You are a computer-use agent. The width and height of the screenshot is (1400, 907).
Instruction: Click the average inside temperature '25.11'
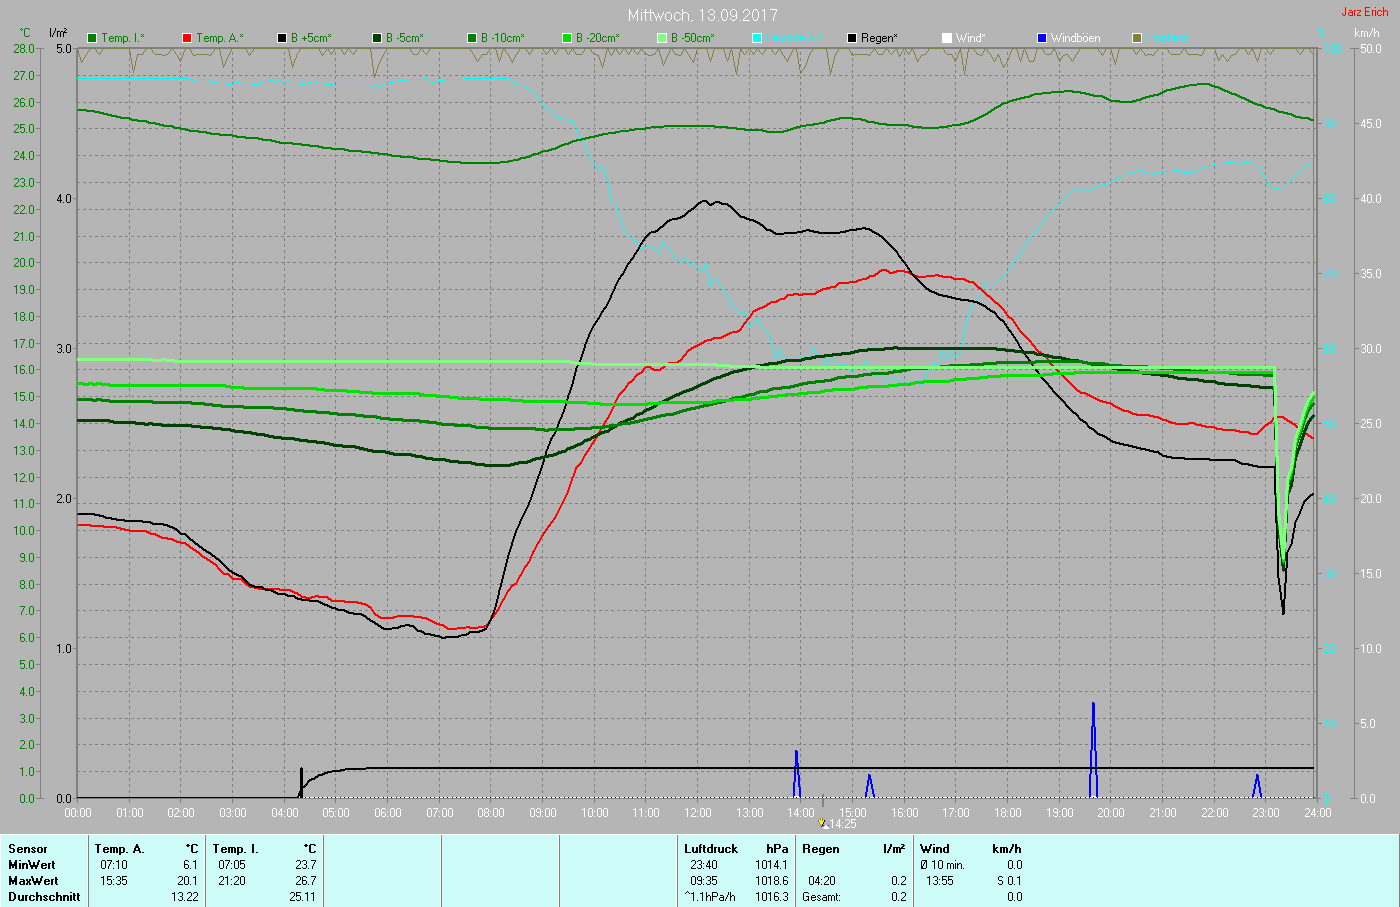302,897
